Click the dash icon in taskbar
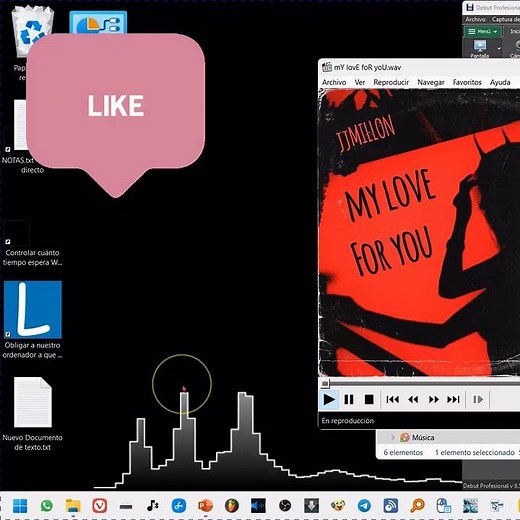 (126, 506)
